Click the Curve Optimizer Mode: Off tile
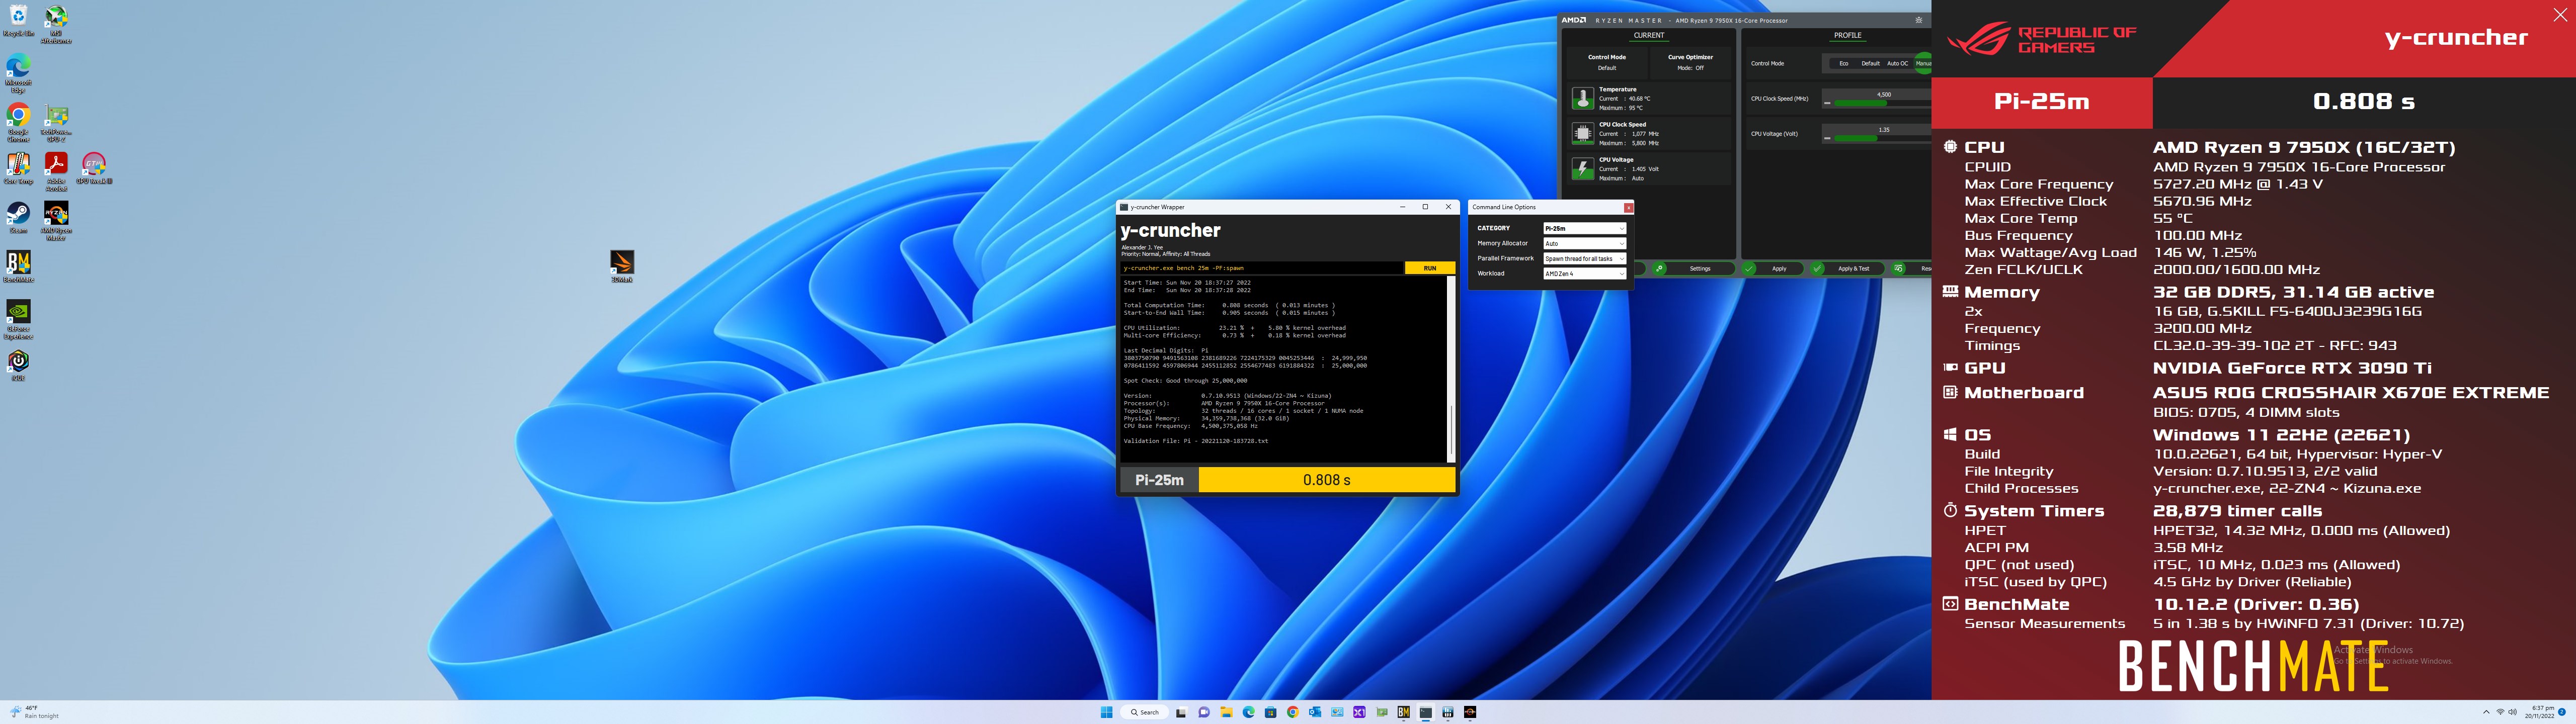The width and height of the screenshot is (2576, 724). pyautogui.click(x=1691, y=63)
